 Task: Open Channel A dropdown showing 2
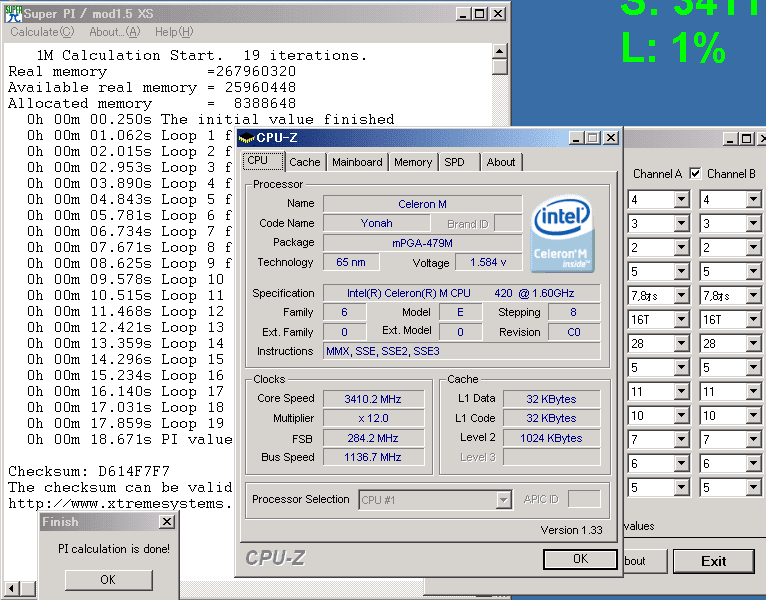[681, 247]
